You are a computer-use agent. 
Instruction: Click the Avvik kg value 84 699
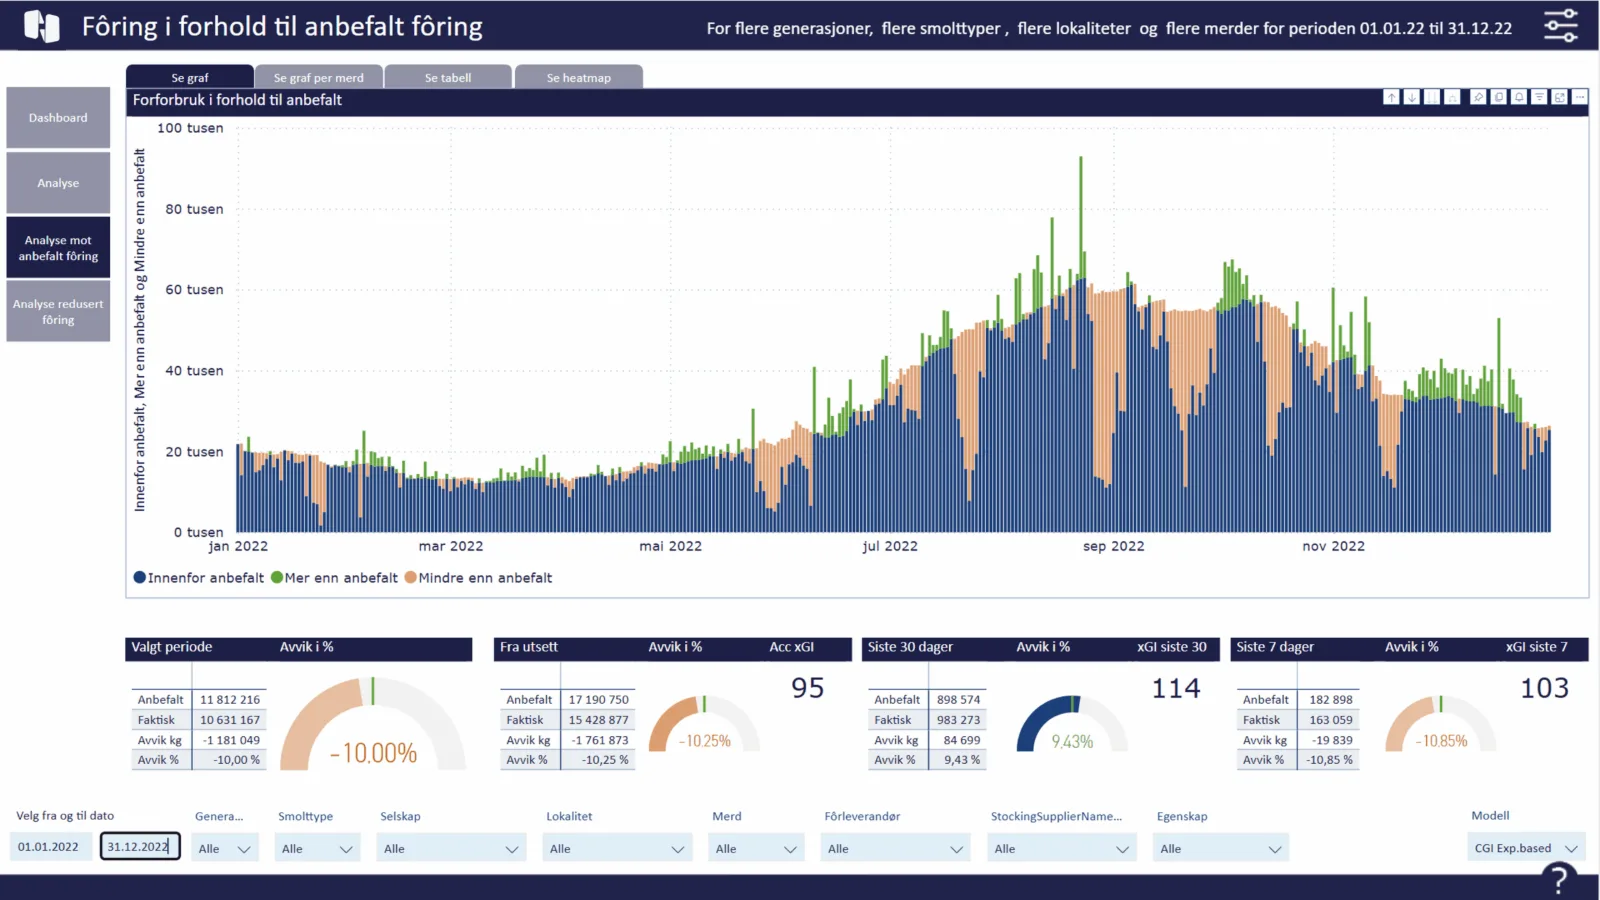click(x=962, y=740)
